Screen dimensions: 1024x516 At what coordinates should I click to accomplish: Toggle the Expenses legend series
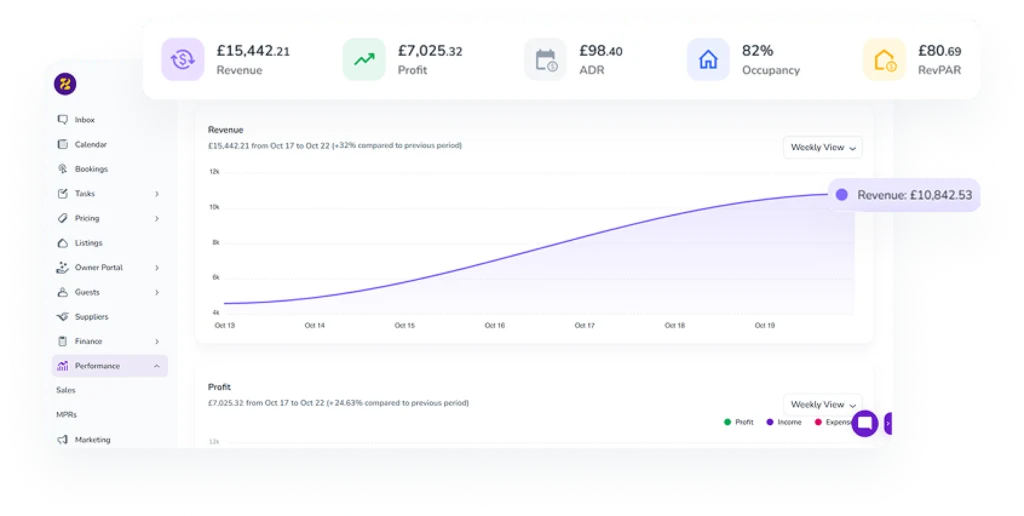click(x=832, y=422)
